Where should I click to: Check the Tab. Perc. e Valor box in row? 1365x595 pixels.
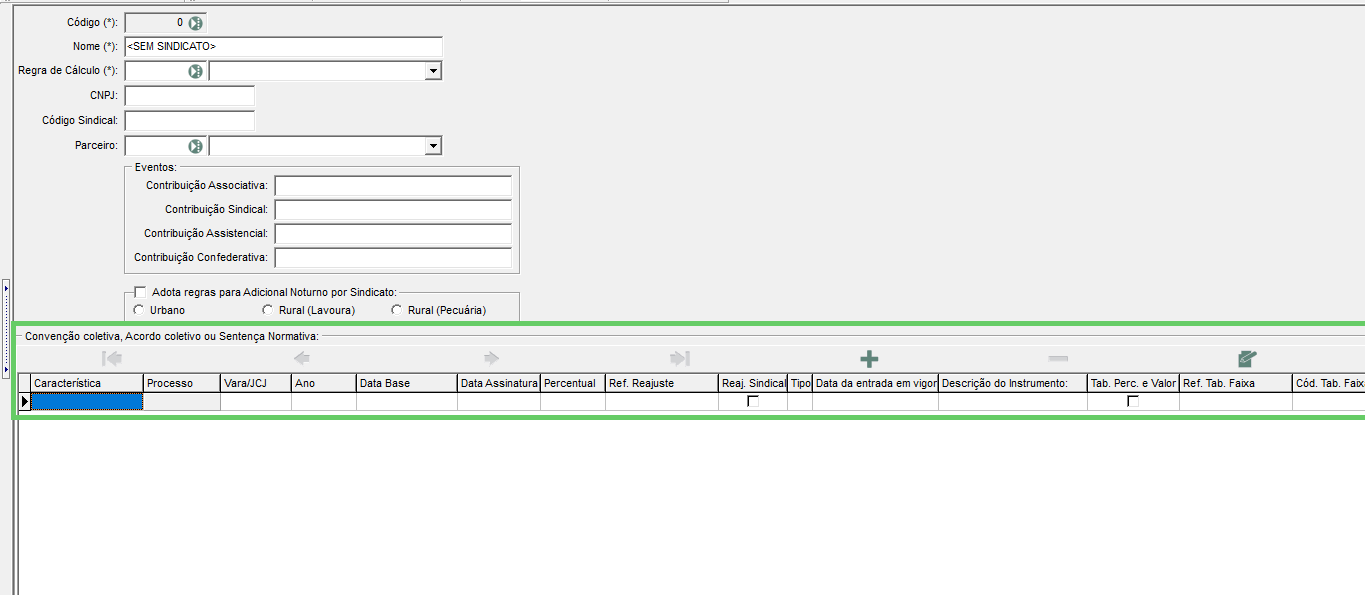tap(1133, 401)
